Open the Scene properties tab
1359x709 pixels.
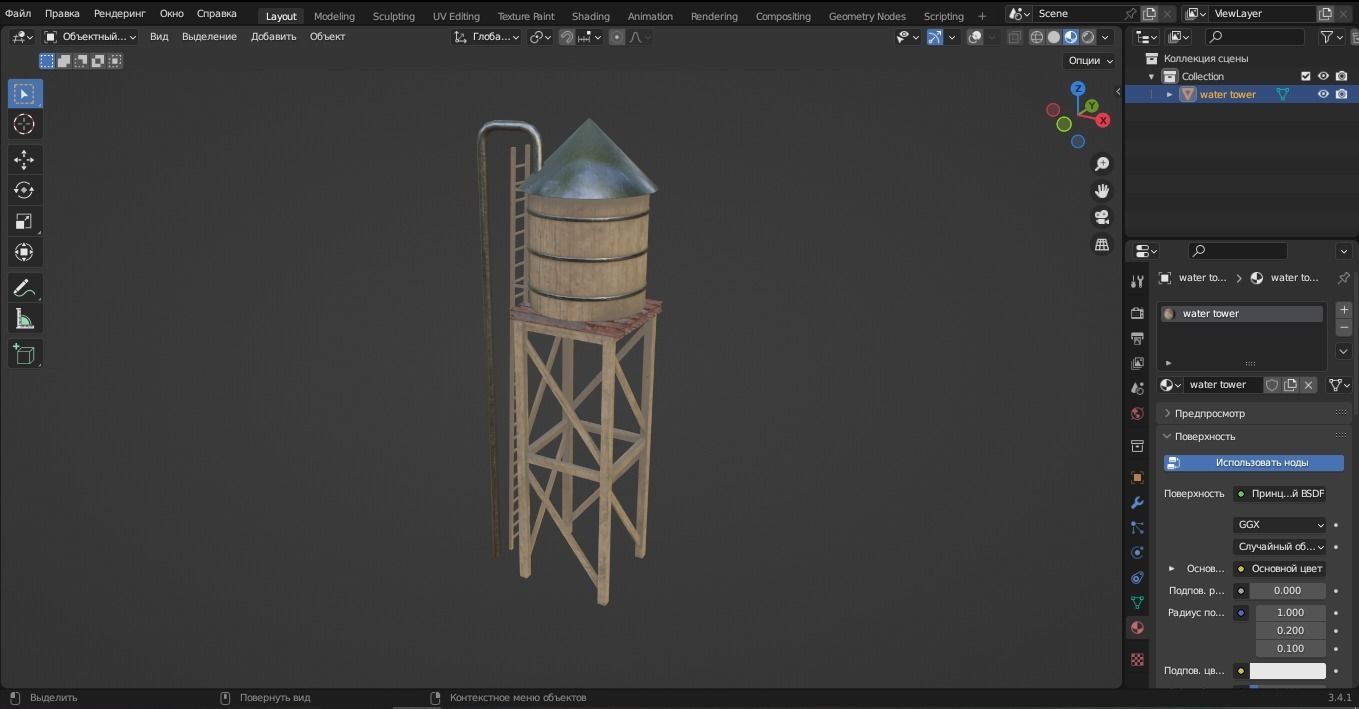[1137, 388]
